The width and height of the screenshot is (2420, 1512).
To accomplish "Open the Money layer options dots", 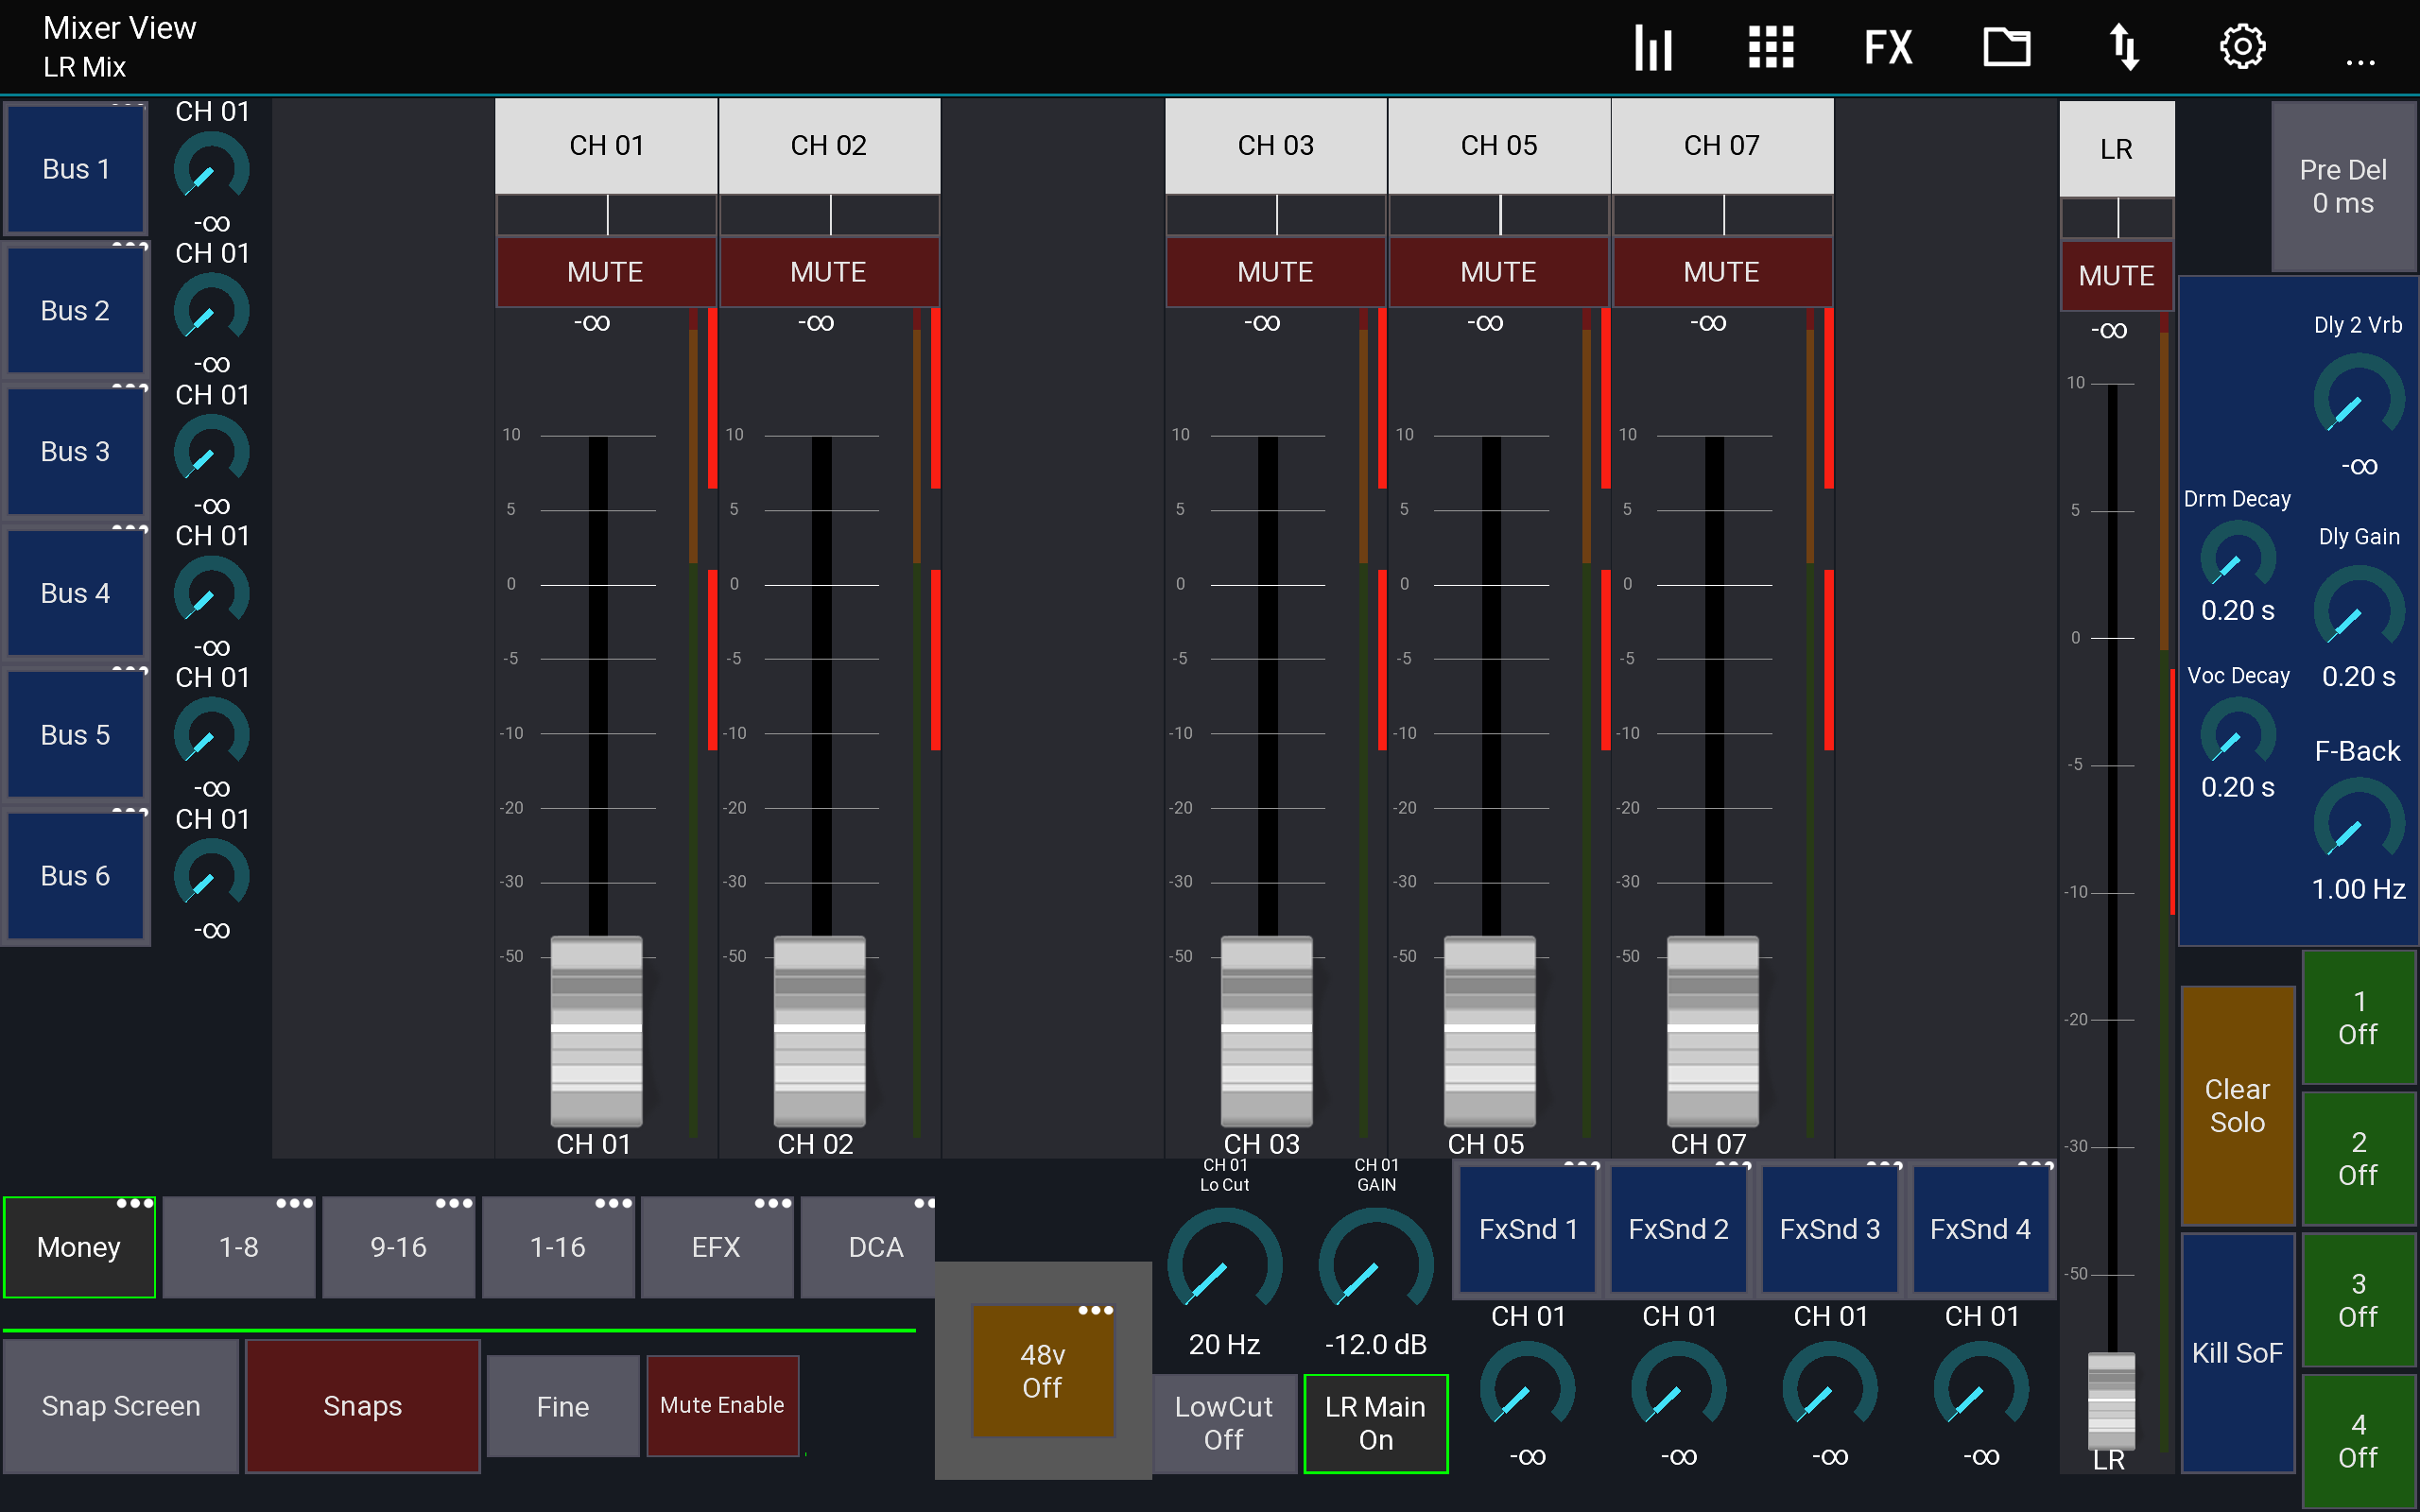I will coord(135,1203).
